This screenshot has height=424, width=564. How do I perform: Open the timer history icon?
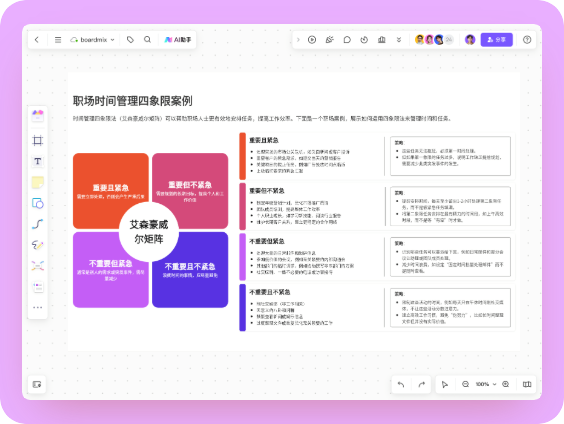coord(364,40)
